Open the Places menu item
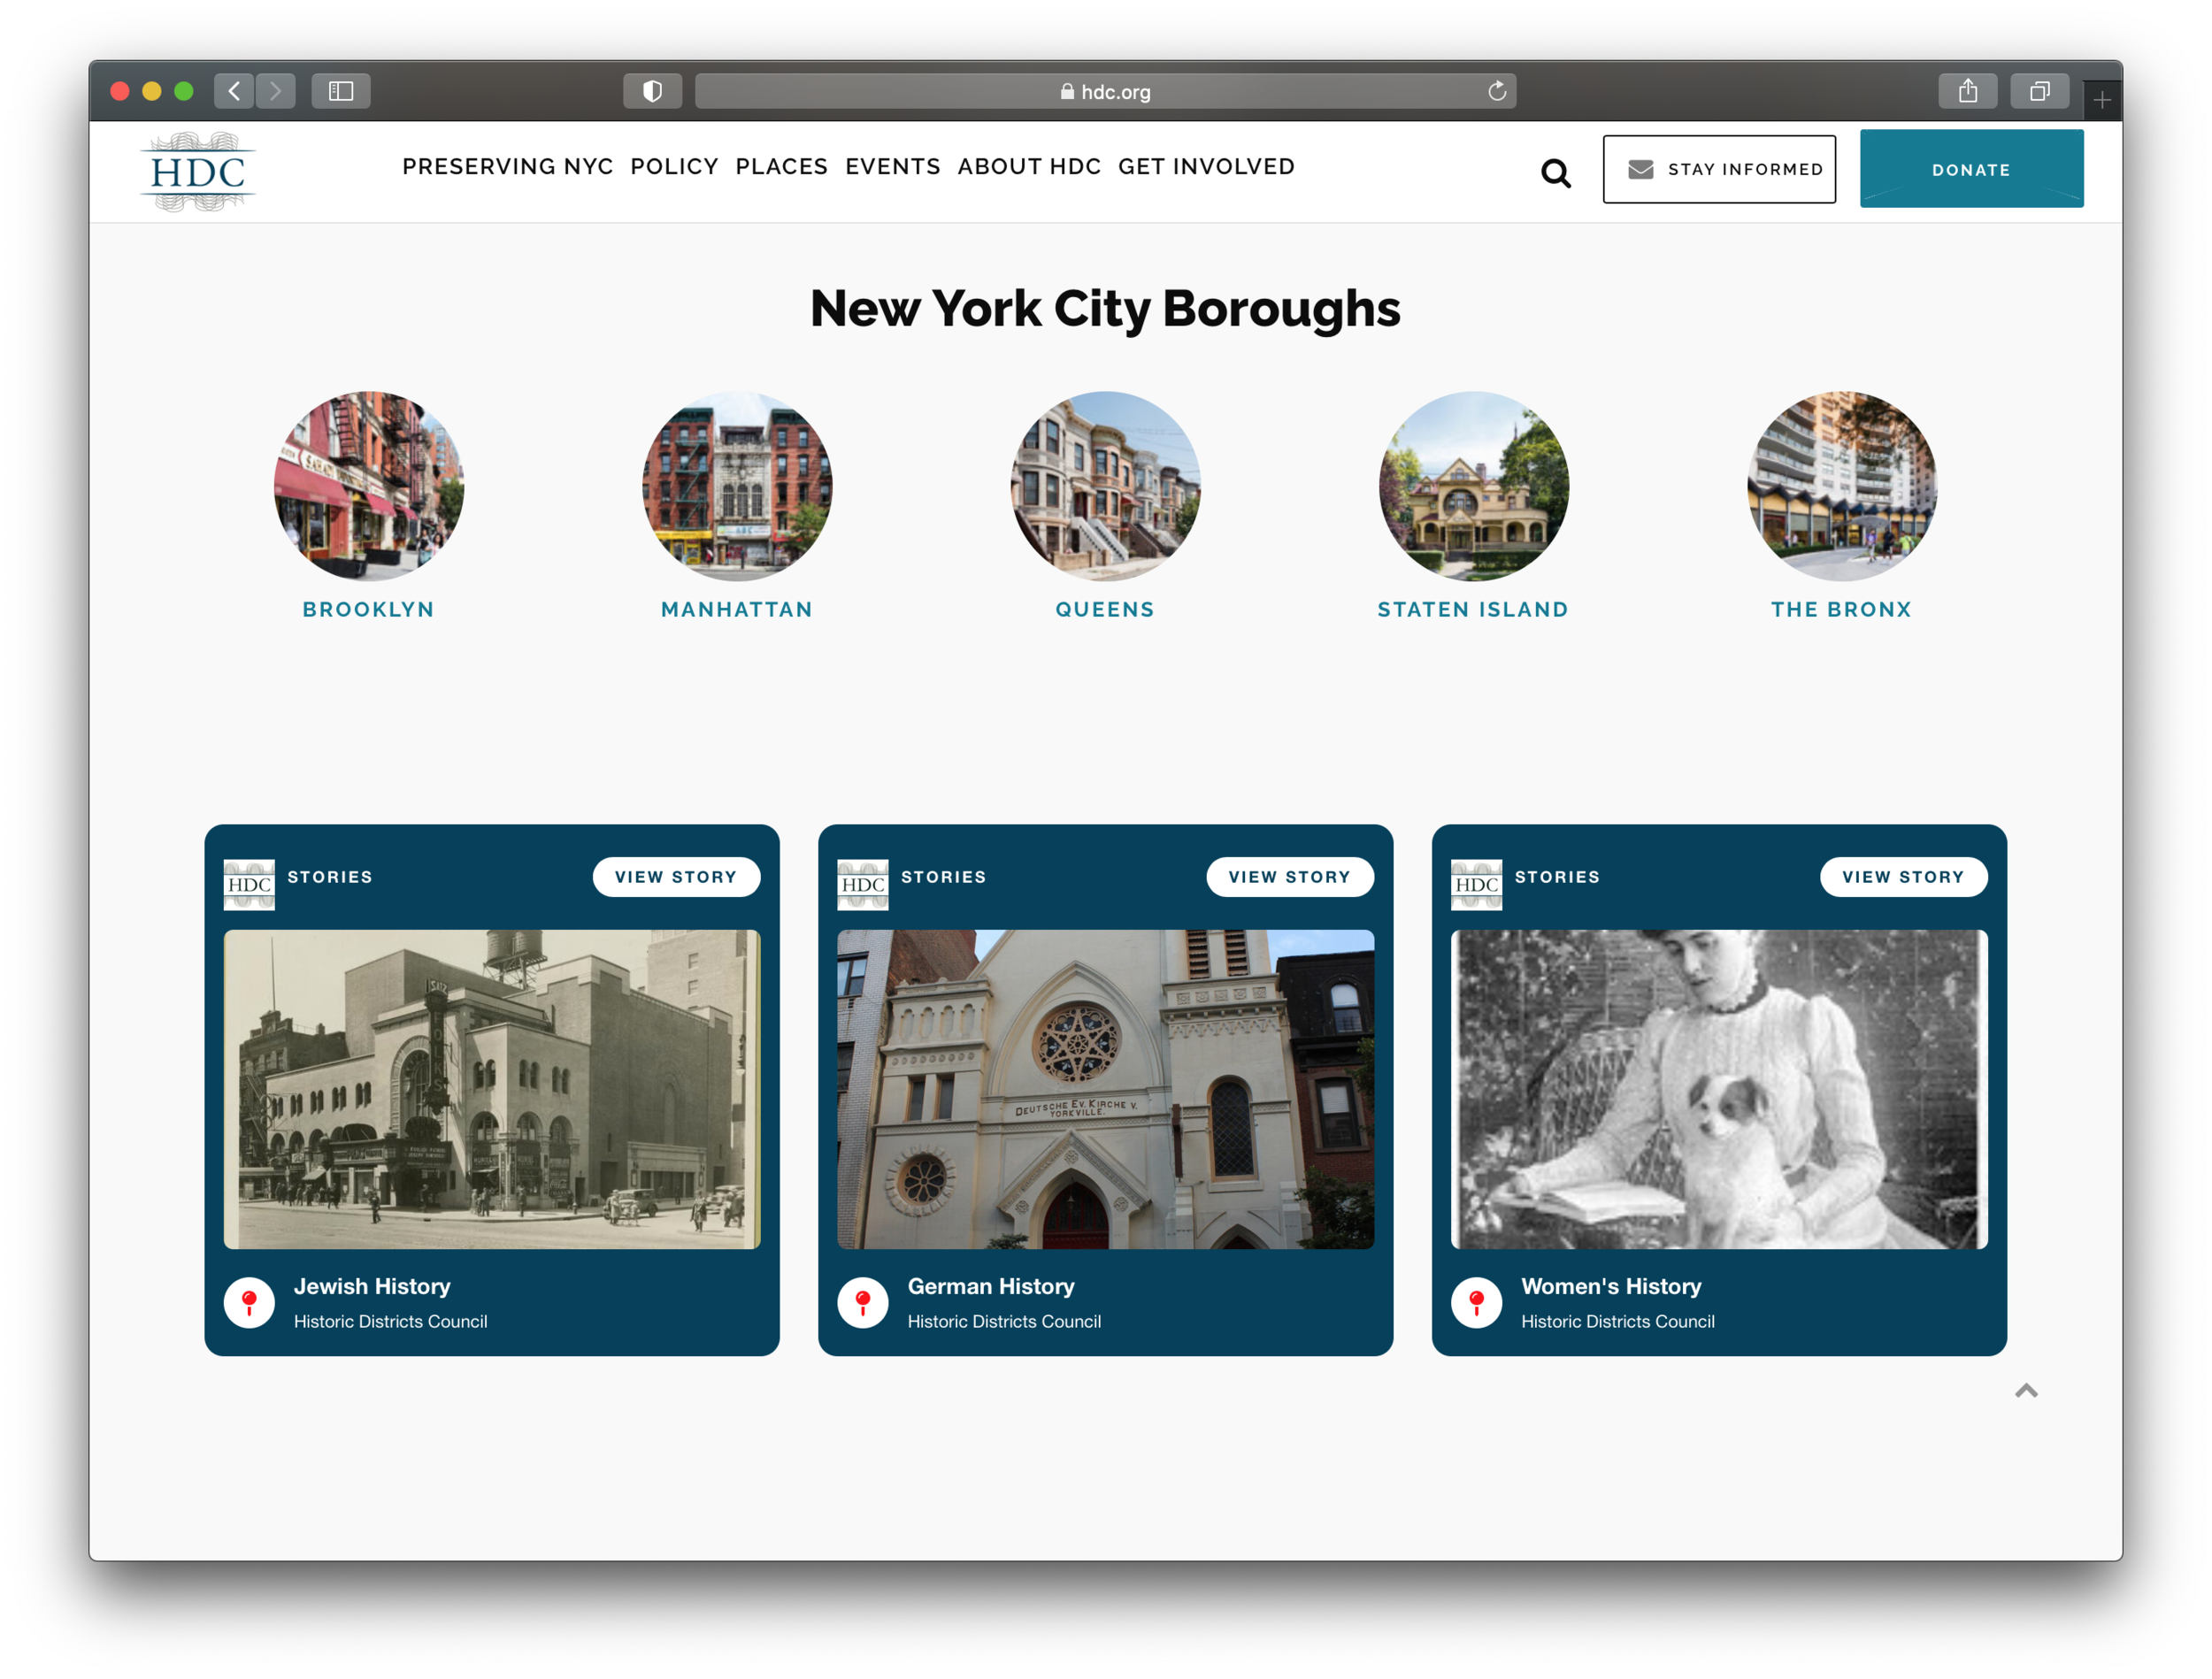 point(781,166)
